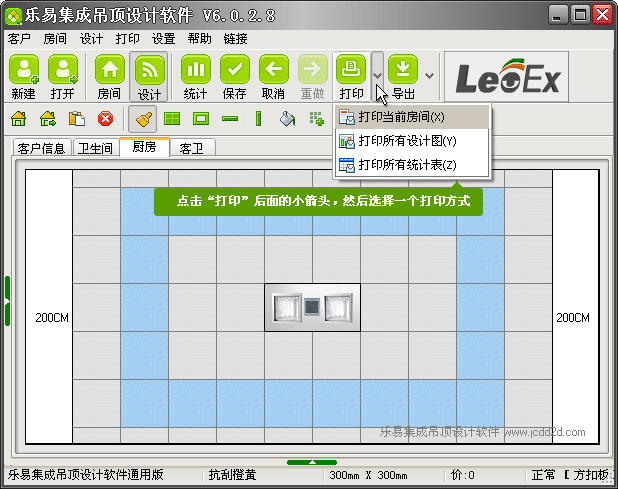618x489 pixels.
Task: Select the brush tool in second toolbar
Action: click(143, 119)
